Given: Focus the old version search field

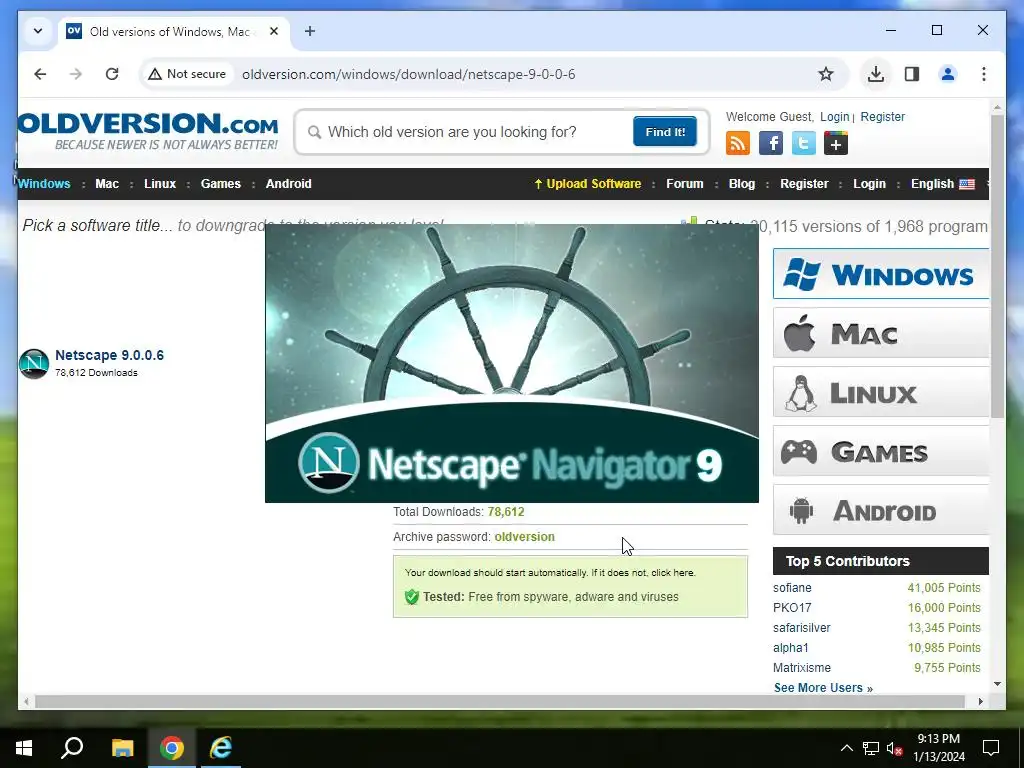Looking at the screenshot, I should [470, 132].
